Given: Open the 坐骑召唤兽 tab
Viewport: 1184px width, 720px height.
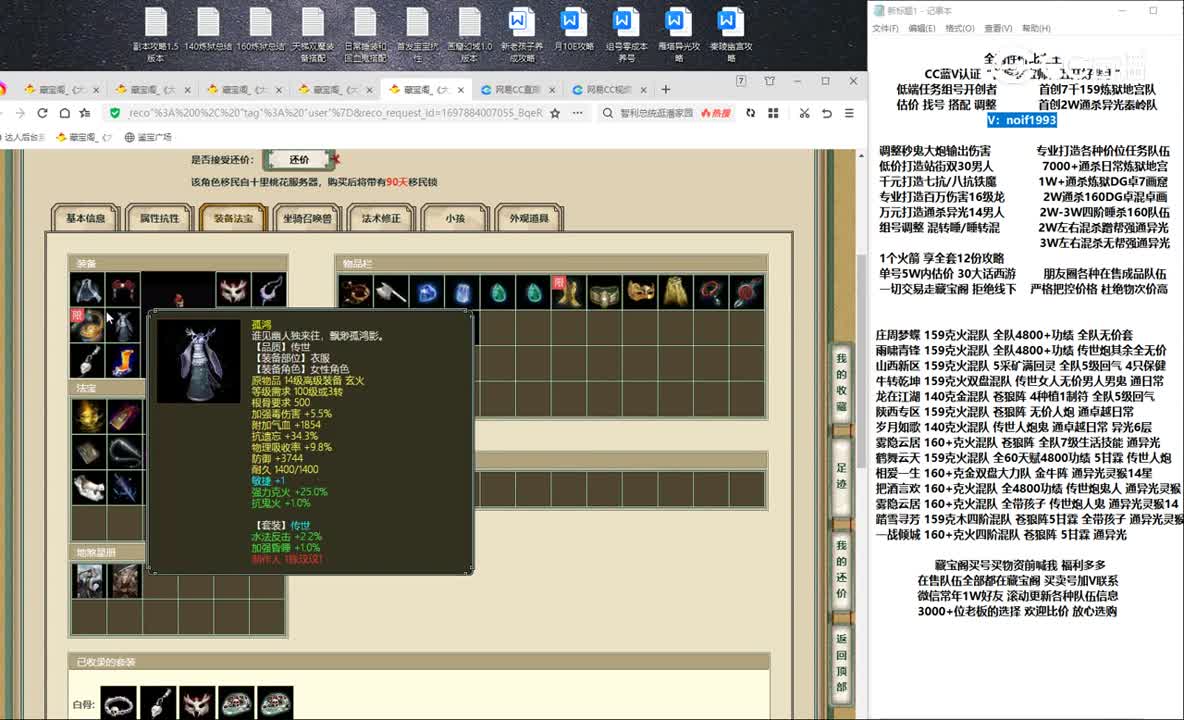Looking at the screenshot, I should pyautogui.click(x=307, y=218).
